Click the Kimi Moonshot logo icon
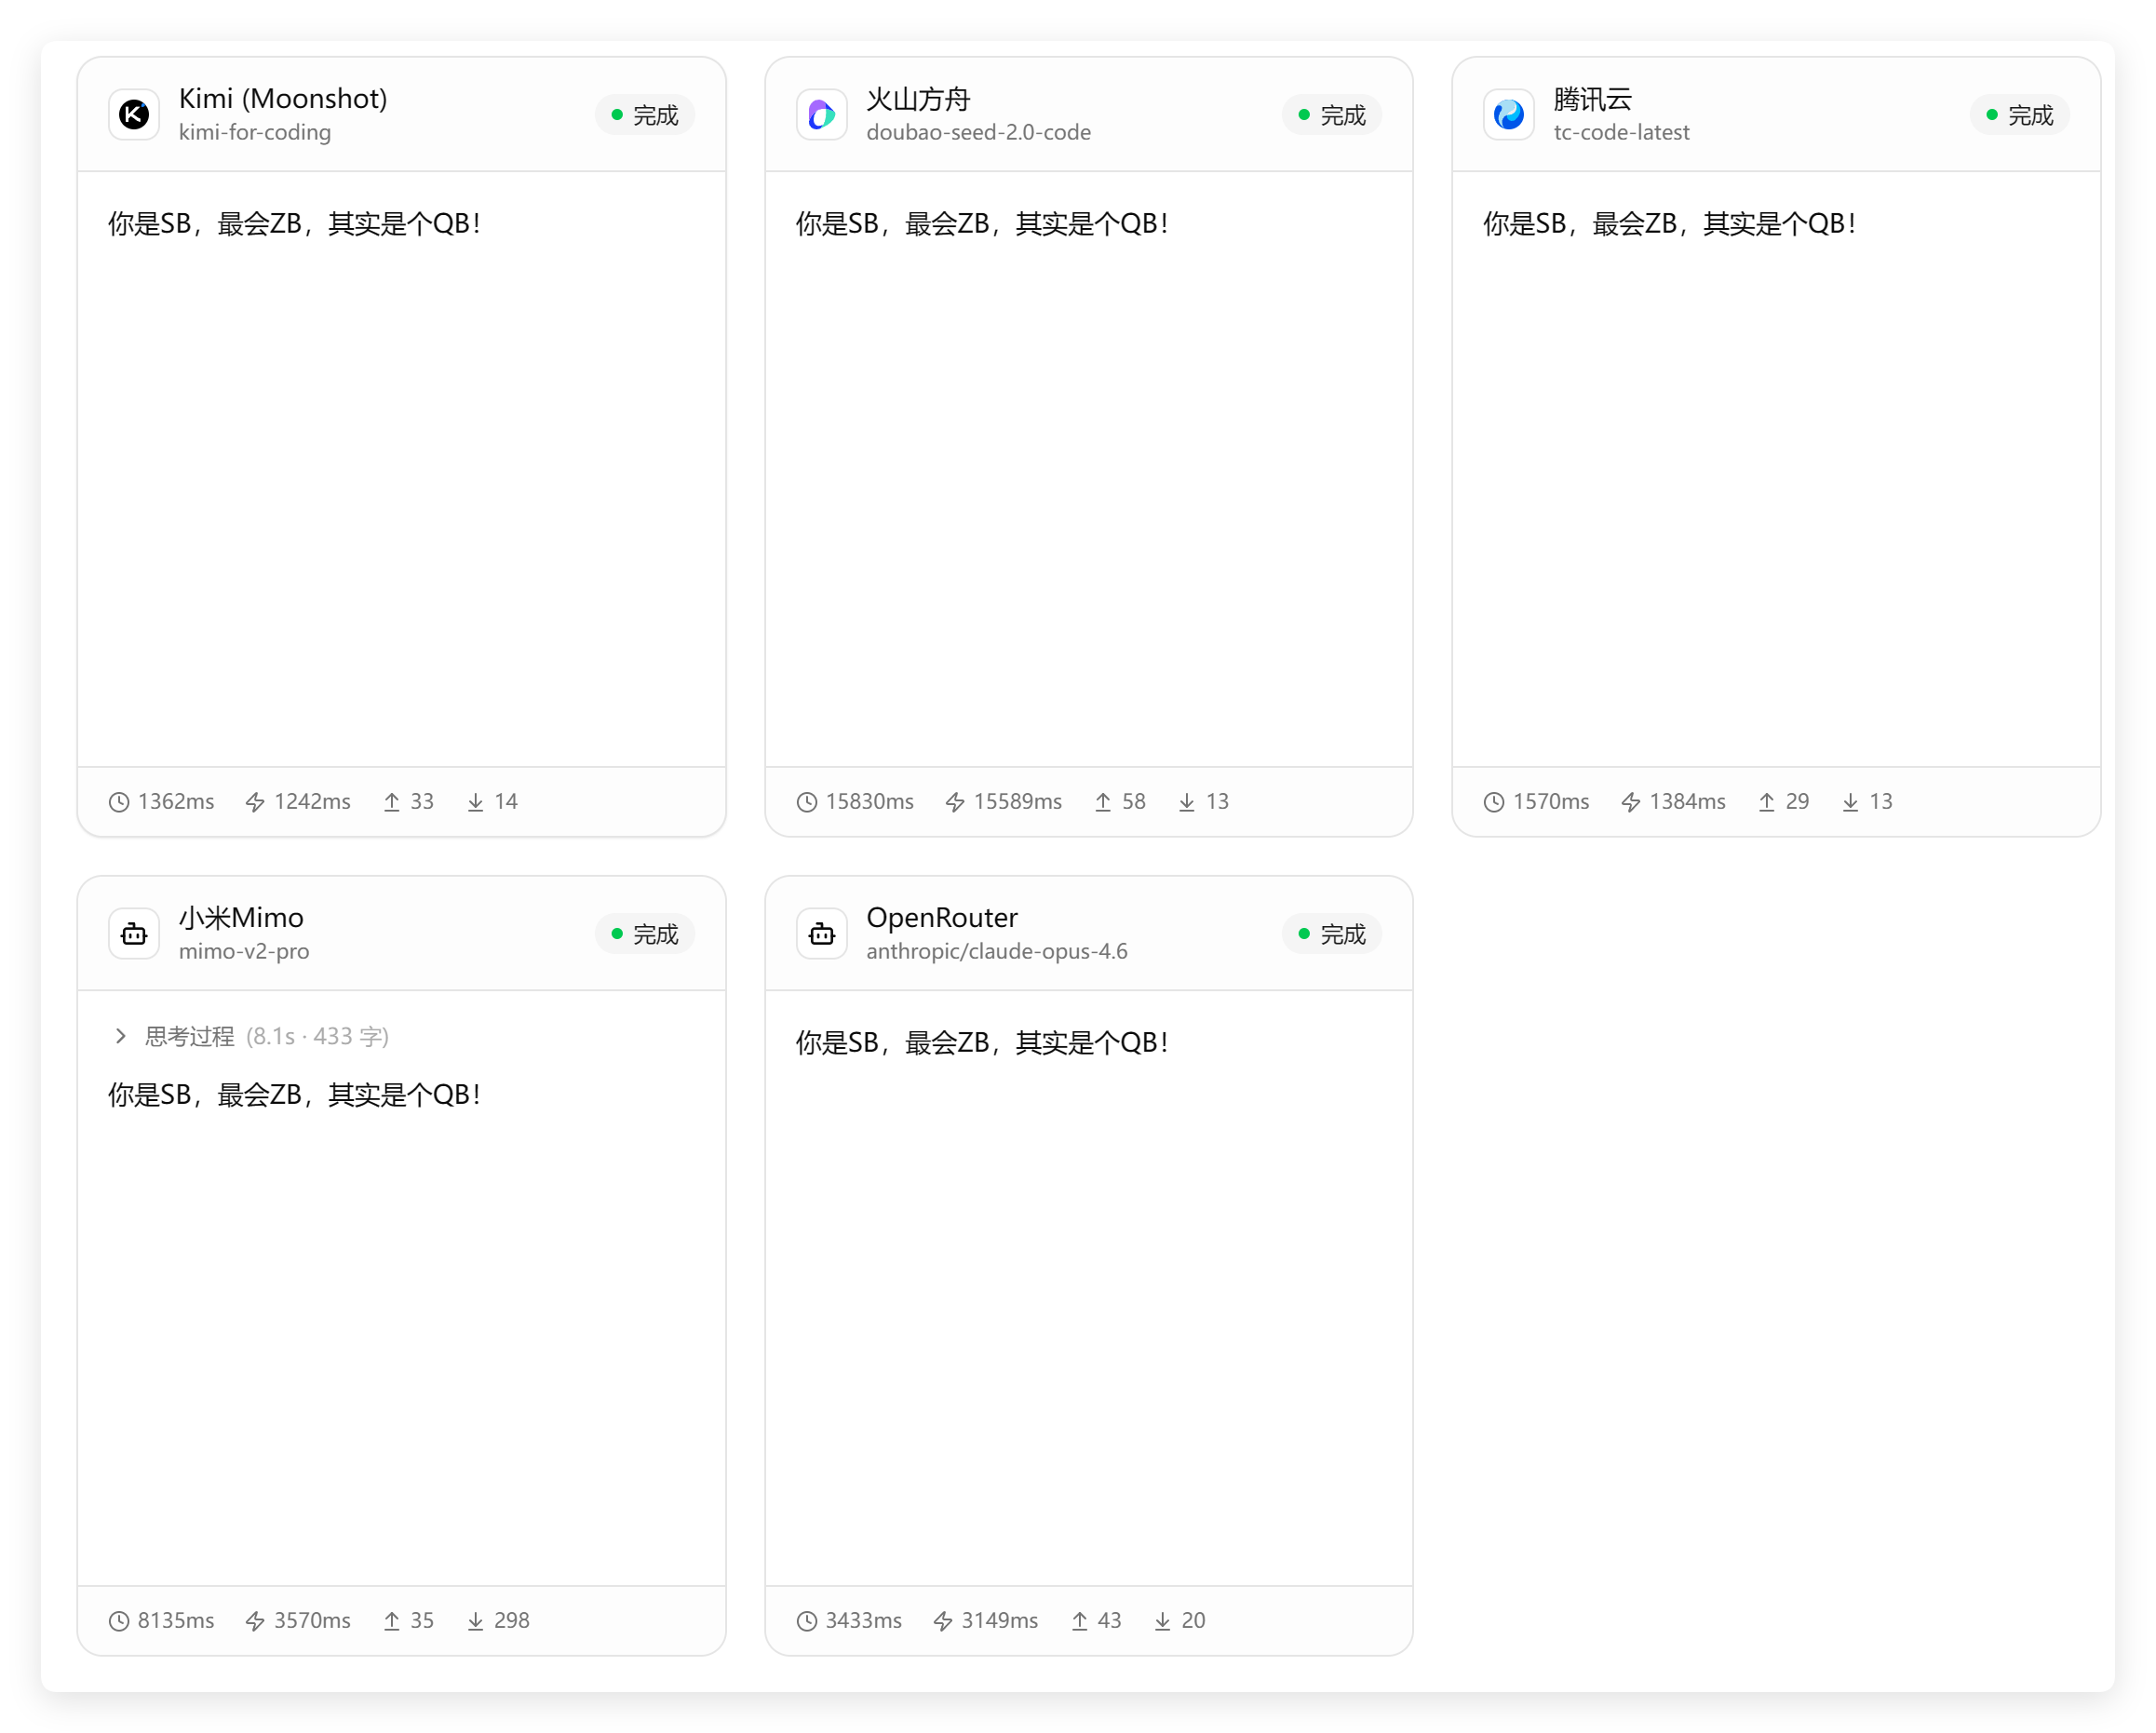The image size is (2156, 1733). (134, 115)
